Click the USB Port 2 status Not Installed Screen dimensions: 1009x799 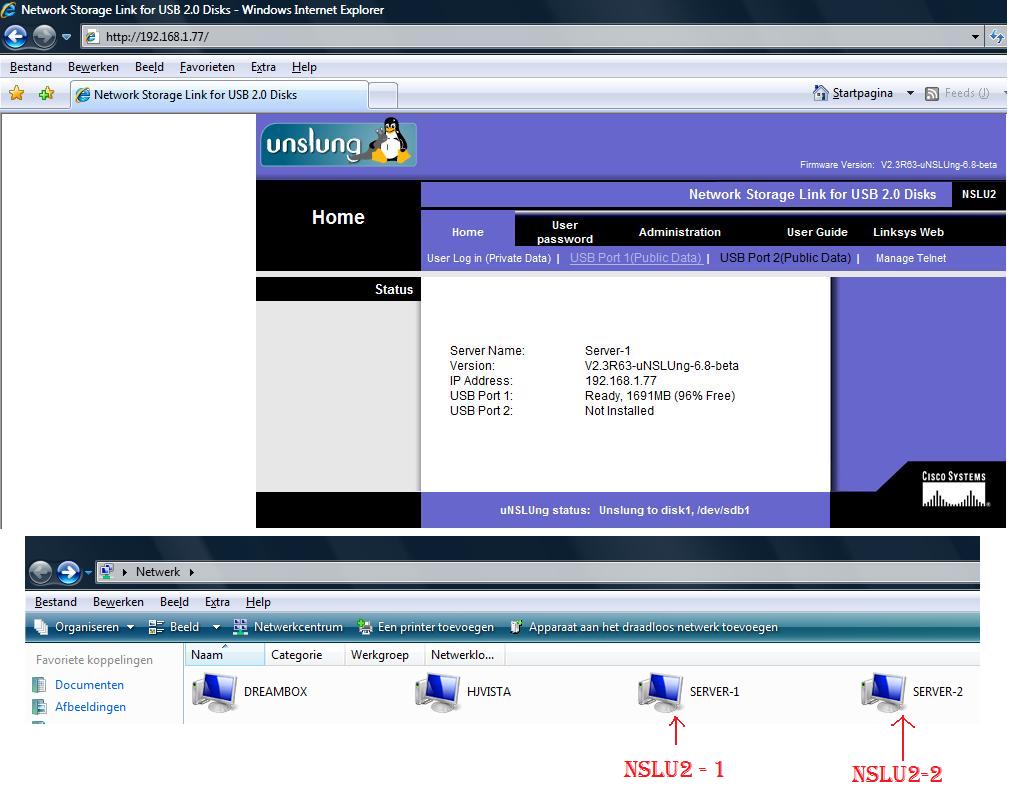tap(619, 410)
